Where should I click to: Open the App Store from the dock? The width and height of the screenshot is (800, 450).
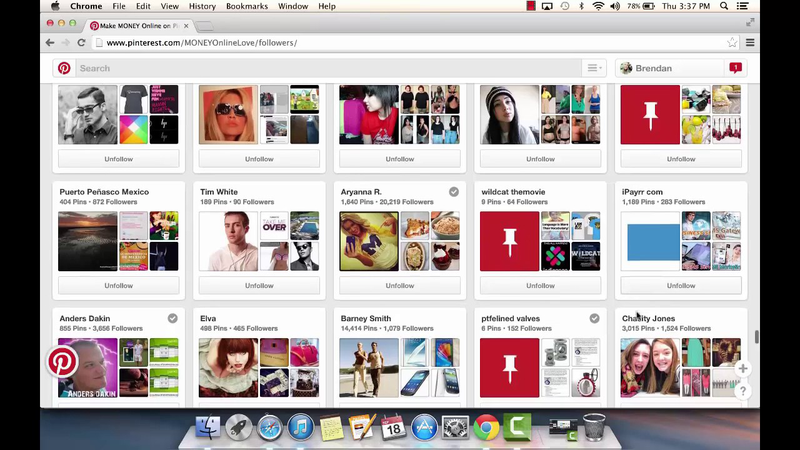click(424, 427)
